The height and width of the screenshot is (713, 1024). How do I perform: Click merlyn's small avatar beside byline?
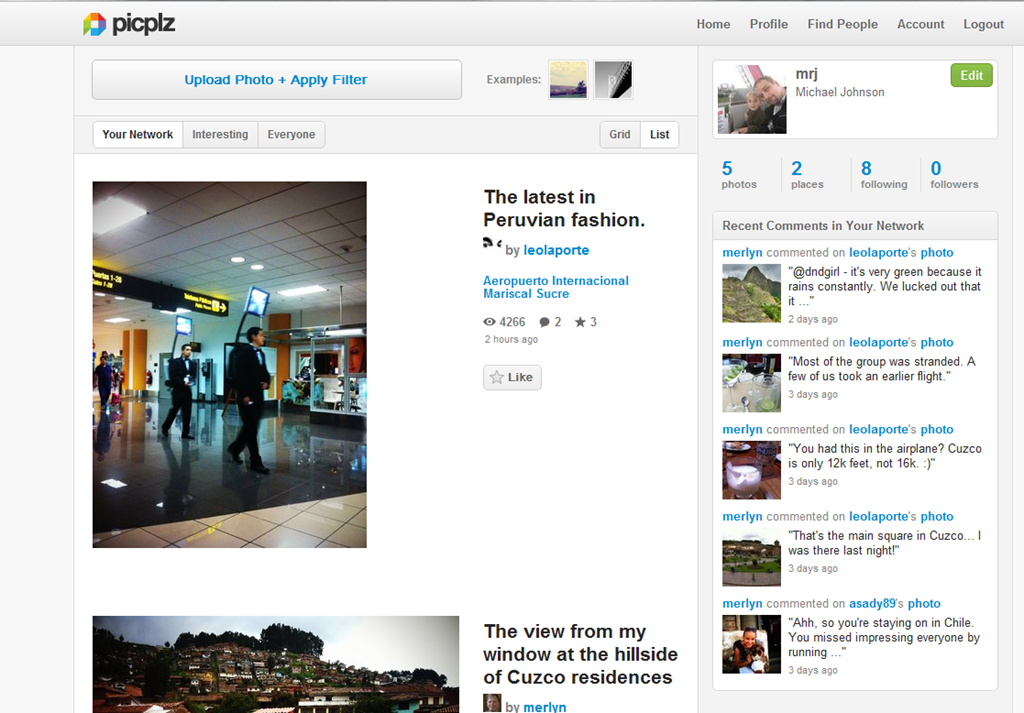(x=492, y=703)
